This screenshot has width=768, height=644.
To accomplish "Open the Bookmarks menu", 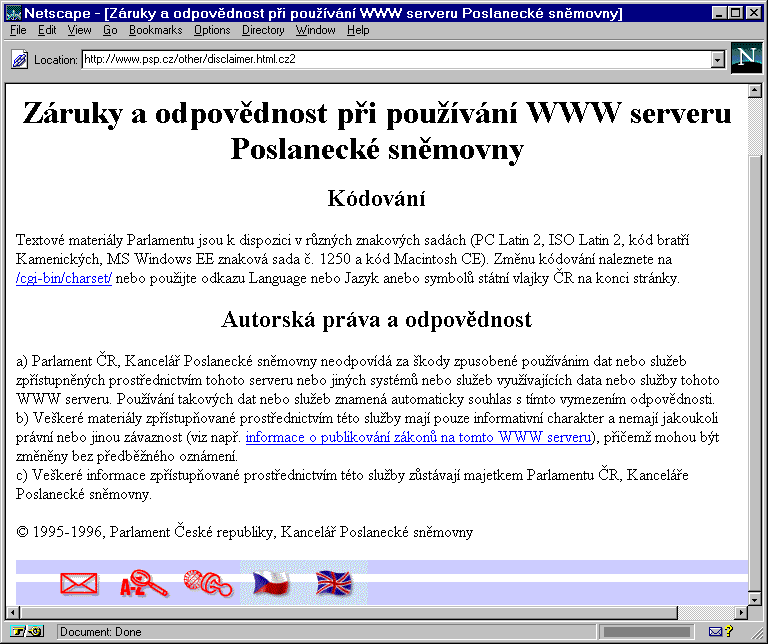I will pyautogui.click(x=156, y=30).
